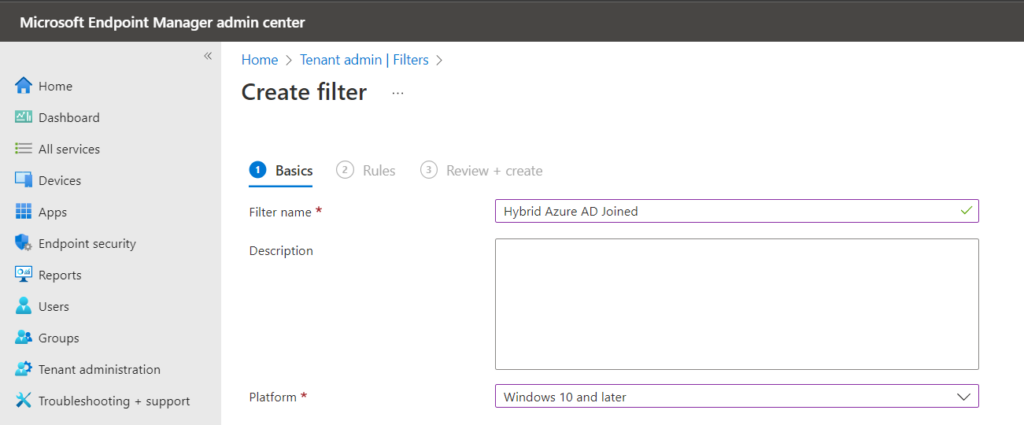Image resolution: width=1024 pixels, height=425 pixels.
Task: Follow the Home breadcrumb link
Action: pyautogui.click(x=259, y=60)
